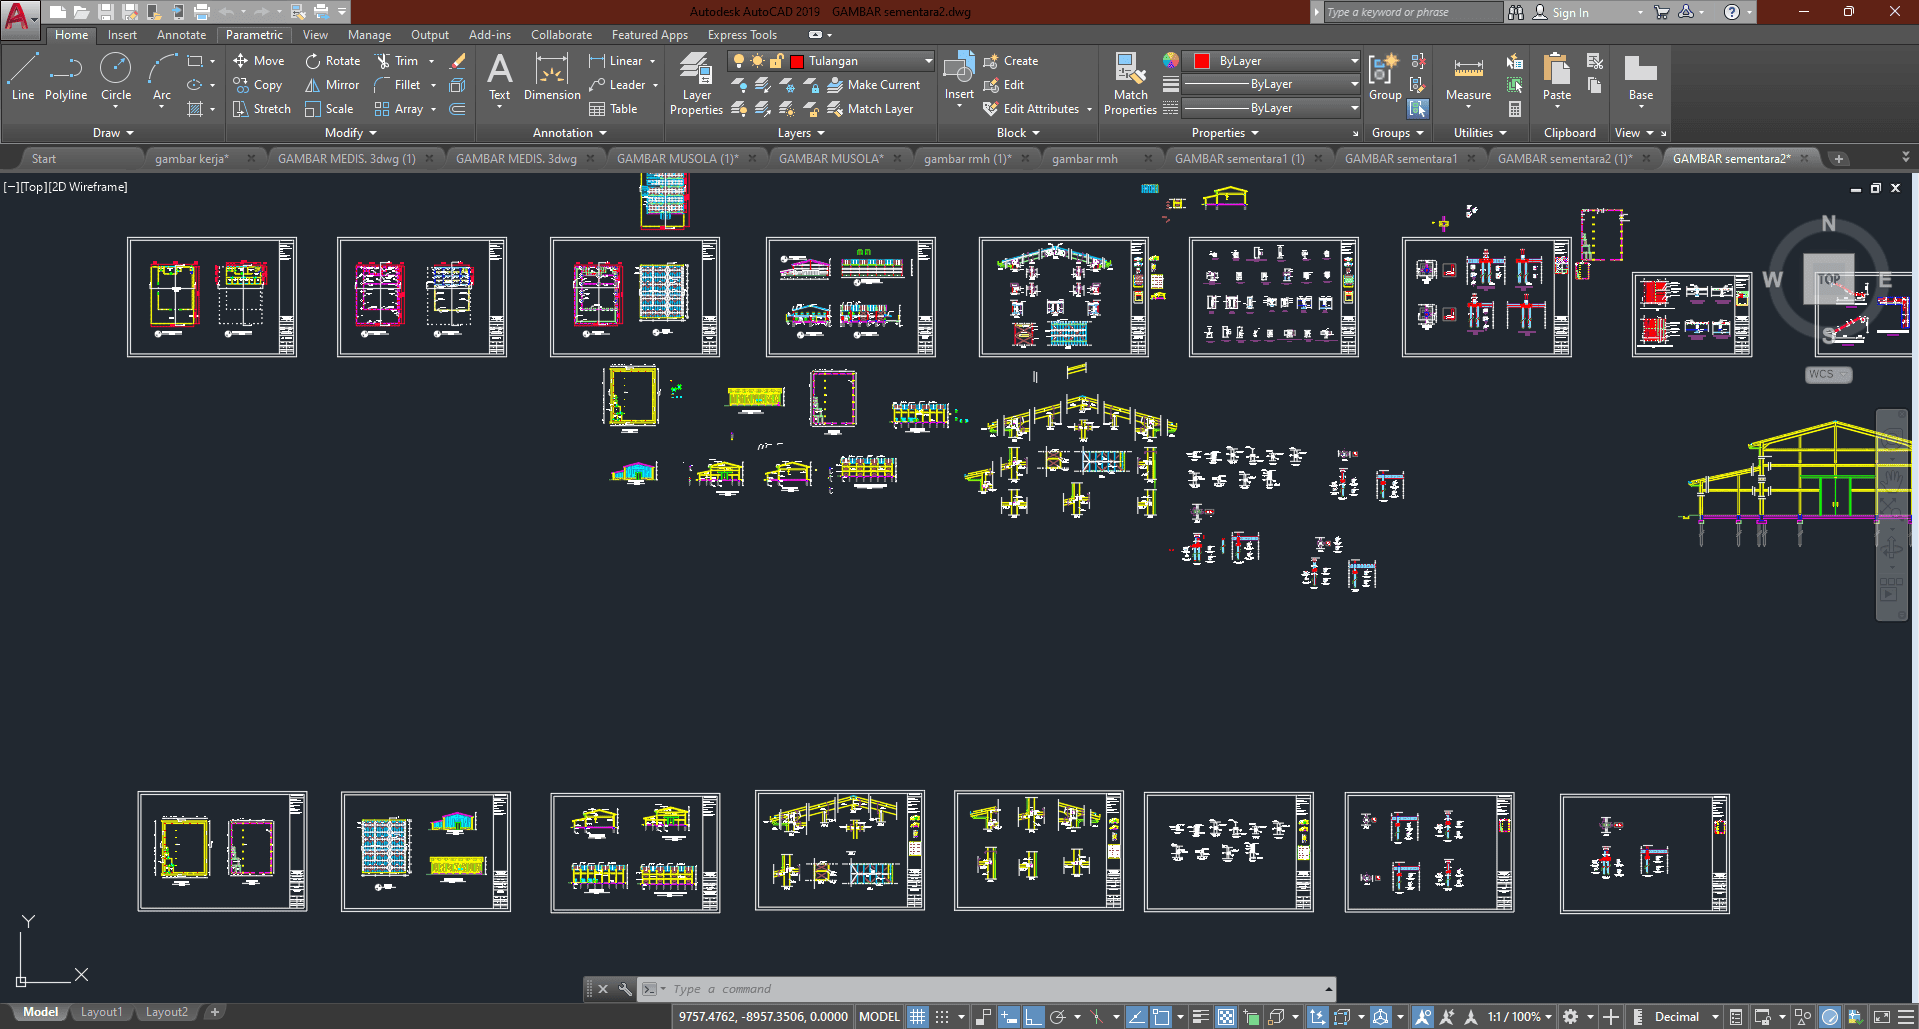Image resolution: width=1919 pixels, height=1029 pixels.
Task: Click the Dimension tool
Action: pos(552,77)
